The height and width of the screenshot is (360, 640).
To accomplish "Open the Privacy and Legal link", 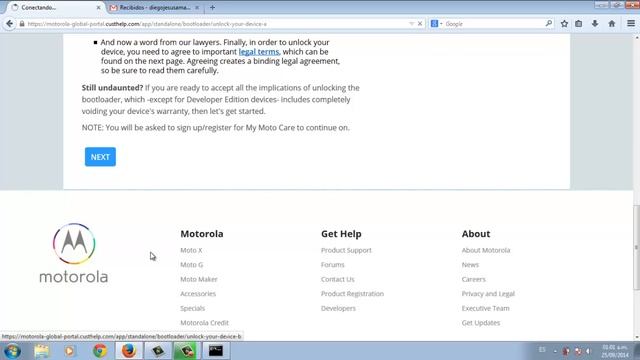I will [x=488, y=293].
